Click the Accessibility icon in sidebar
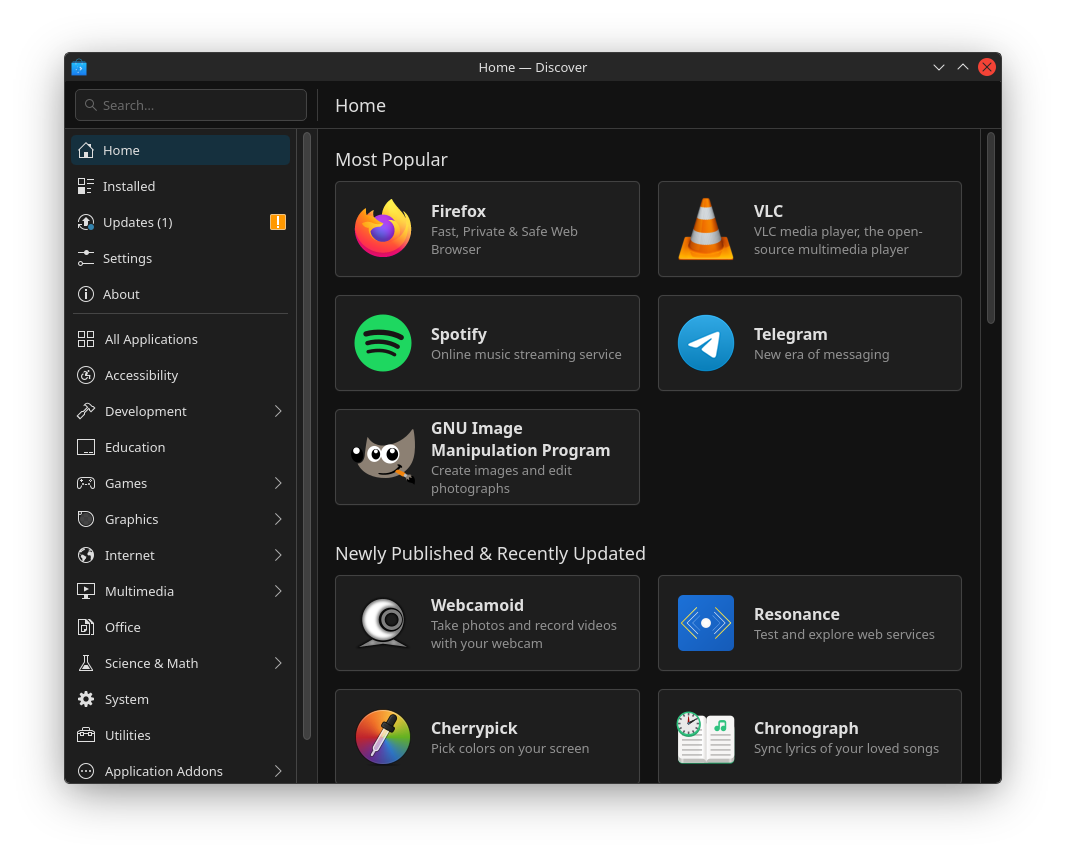This screenshot has height=860, width=1066. pyautogui.click(x=86, y=375)
